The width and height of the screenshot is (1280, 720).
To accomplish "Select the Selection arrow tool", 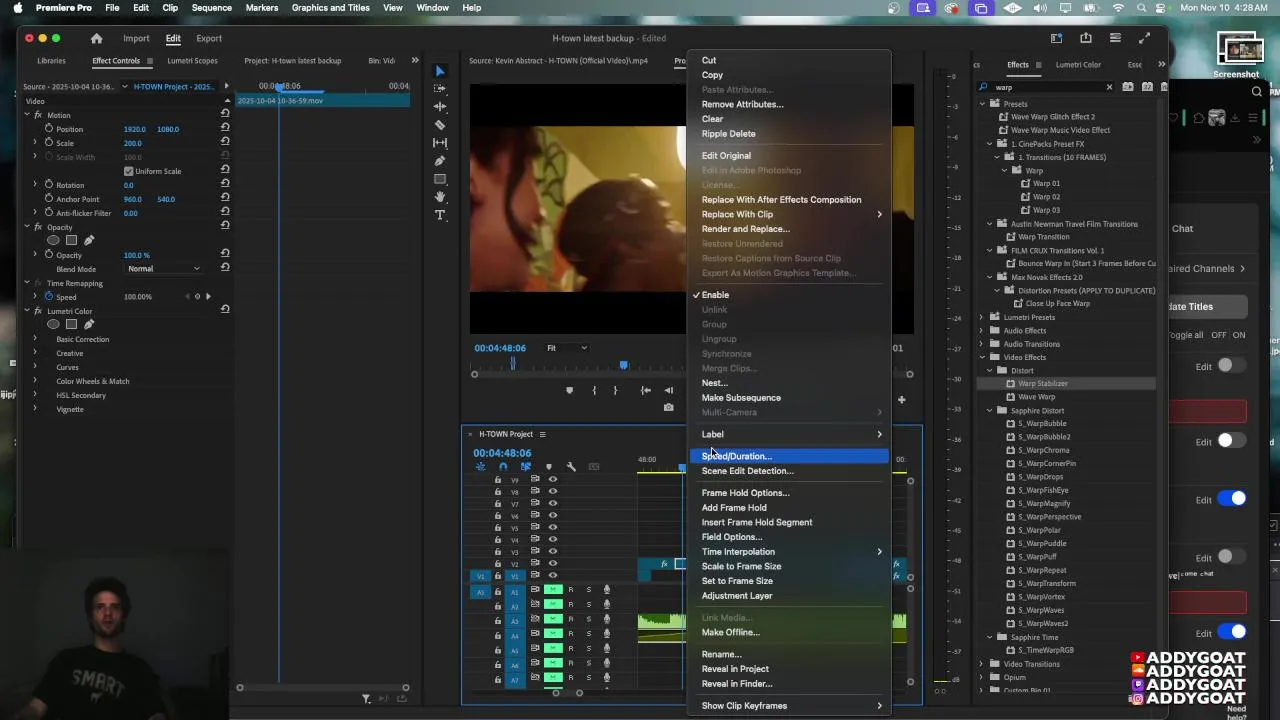I will click(440, 71).
